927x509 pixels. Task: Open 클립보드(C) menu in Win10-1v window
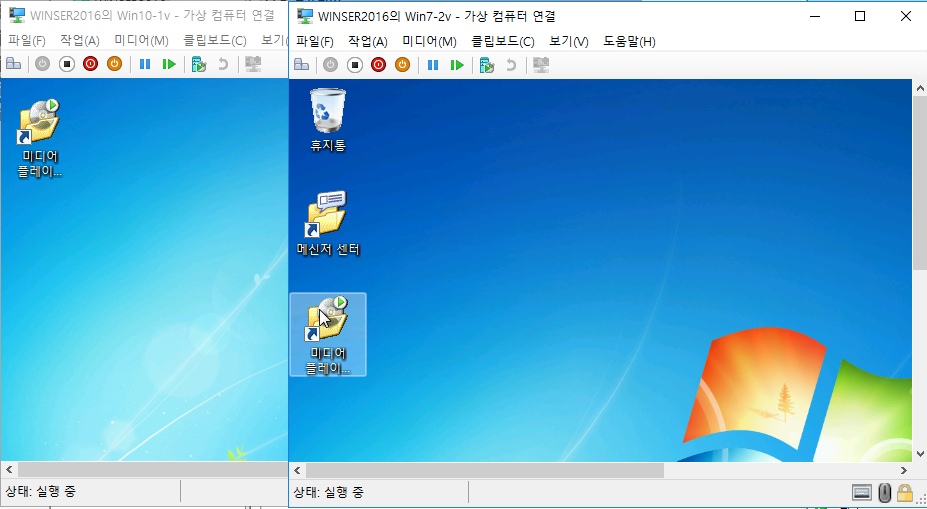215,41
